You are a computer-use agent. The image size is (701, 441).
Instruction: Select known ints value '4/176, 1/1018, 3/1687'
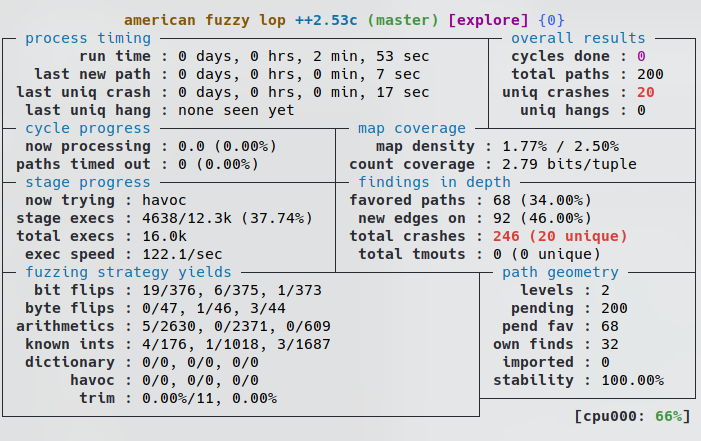pos(236,344)
